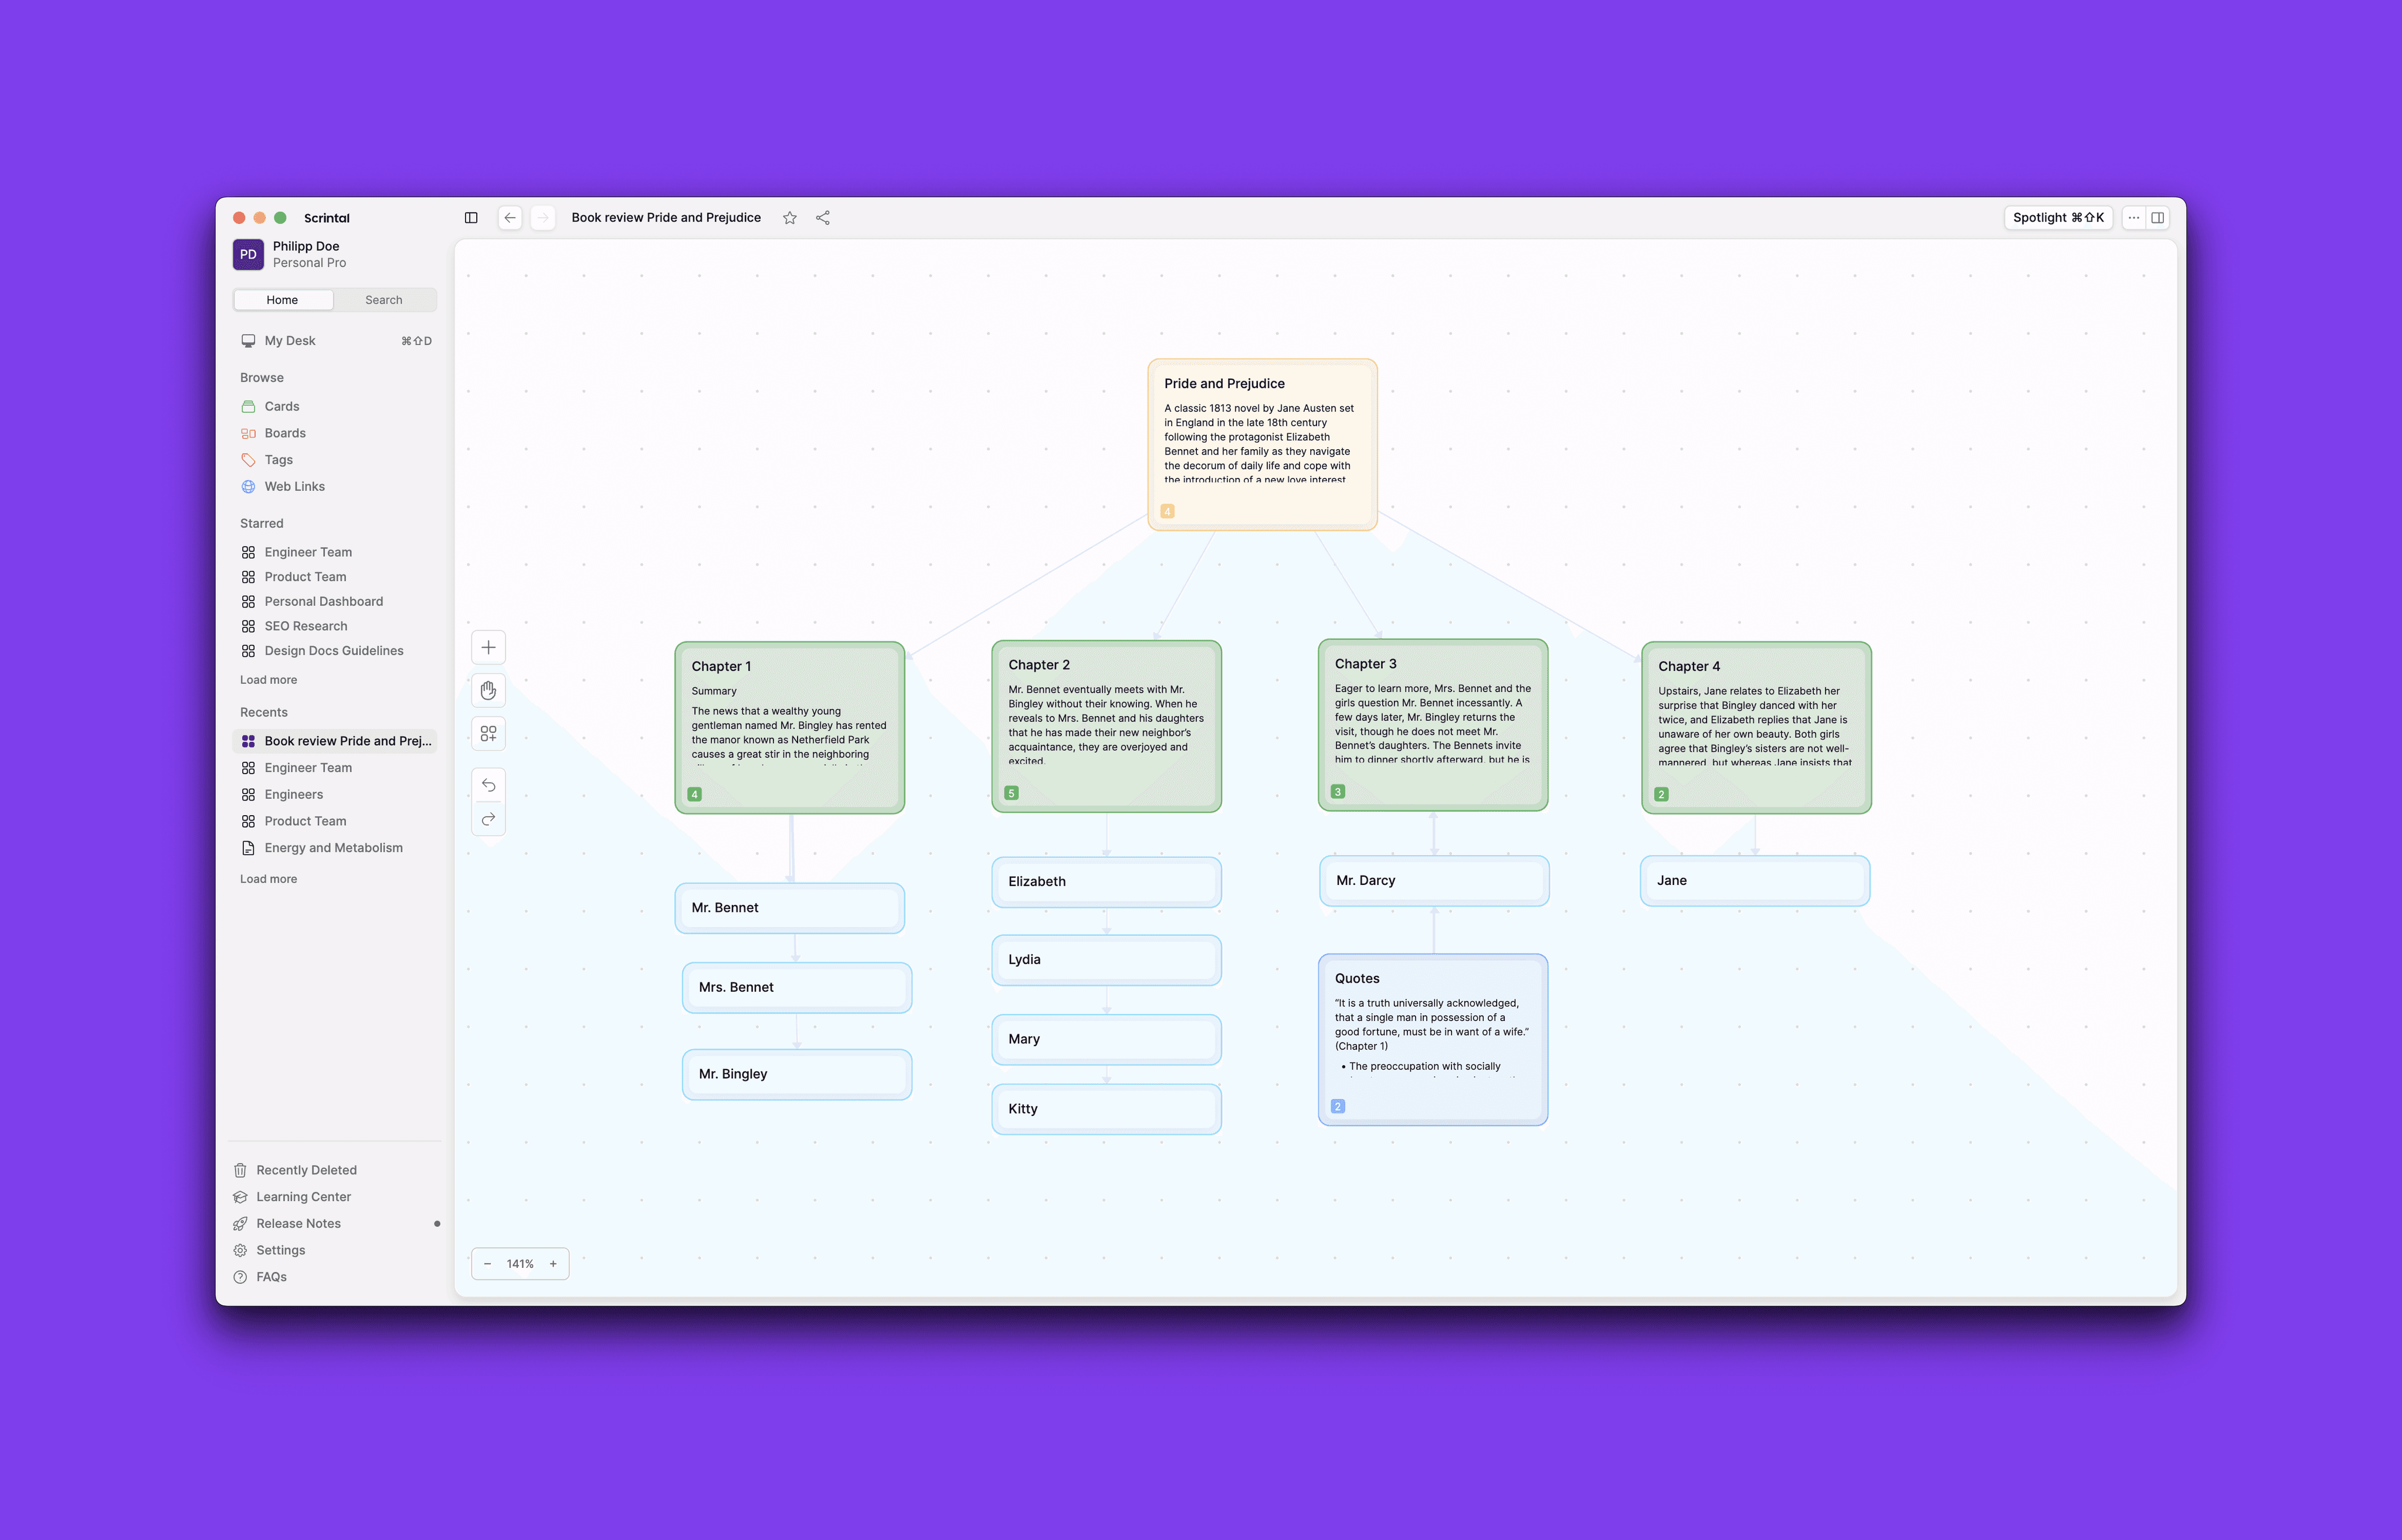Expand nested cards badge on Chapter 2
The image size is (2402, 1540).
click(x=1011, y=793)
